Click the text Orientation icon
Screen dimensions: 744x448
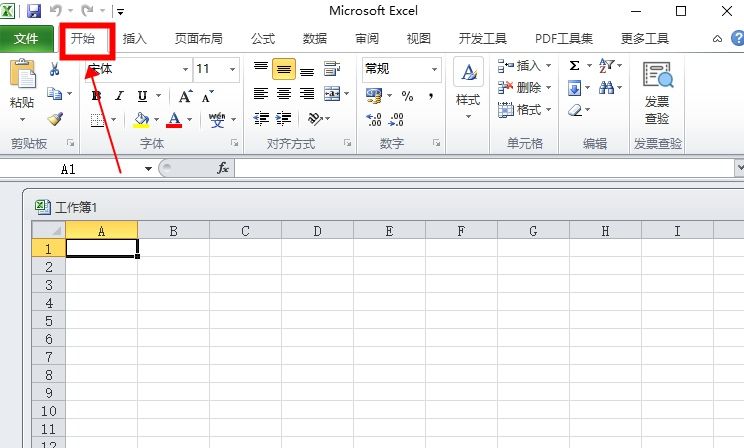point(315,118)
